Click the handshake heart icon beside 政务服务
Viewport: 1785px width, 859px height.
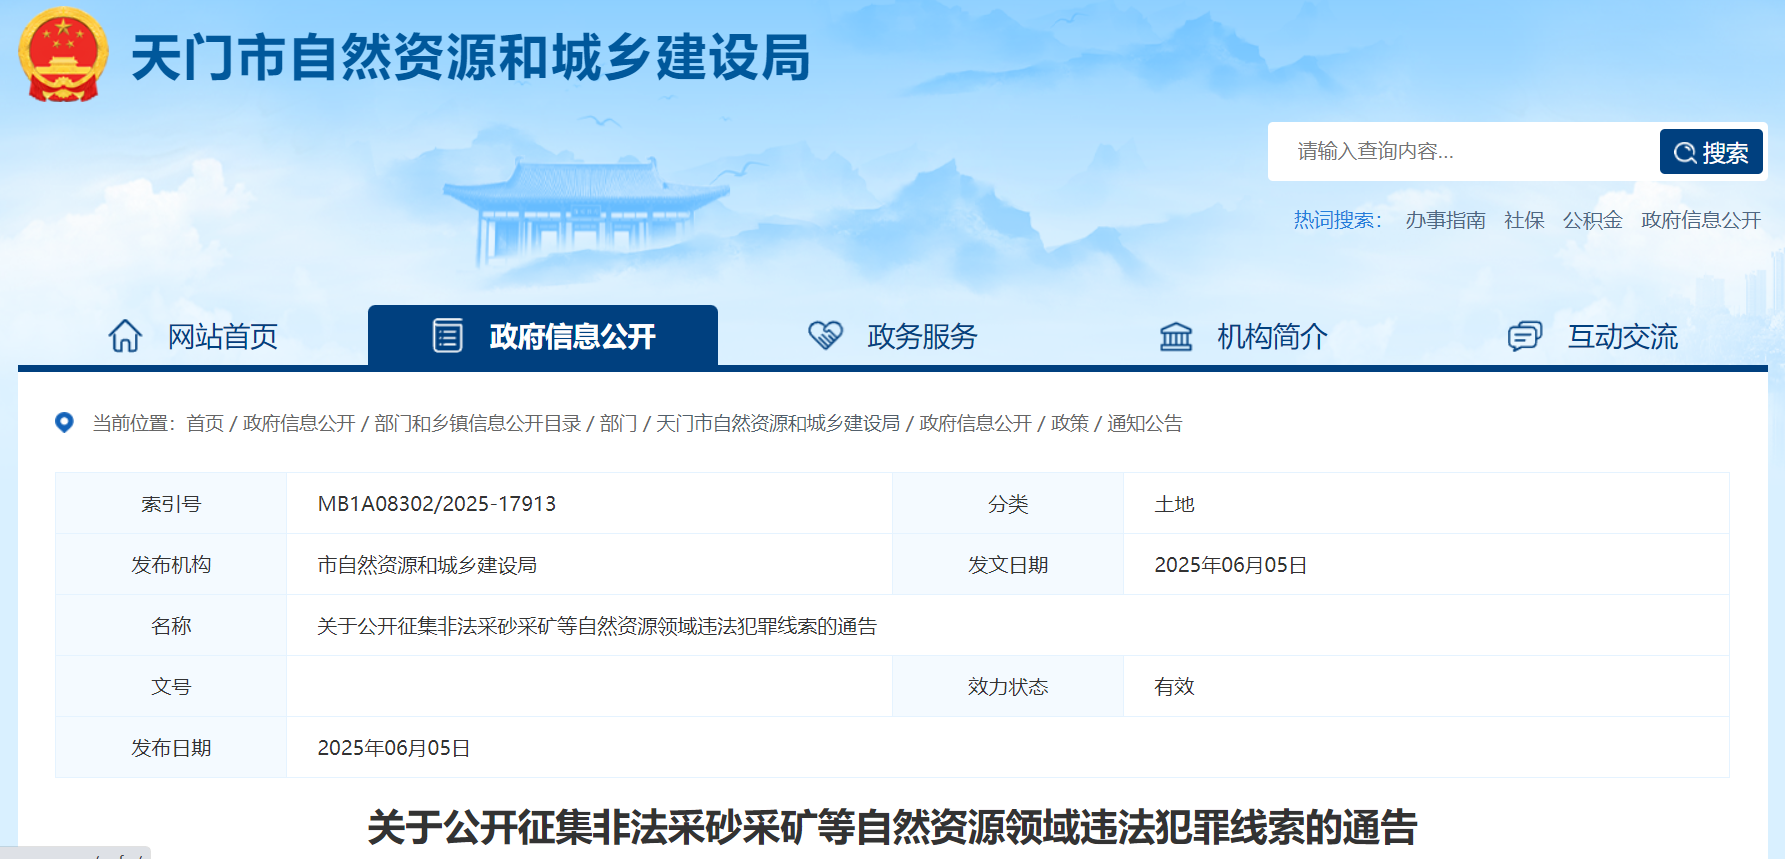point(825,335)
